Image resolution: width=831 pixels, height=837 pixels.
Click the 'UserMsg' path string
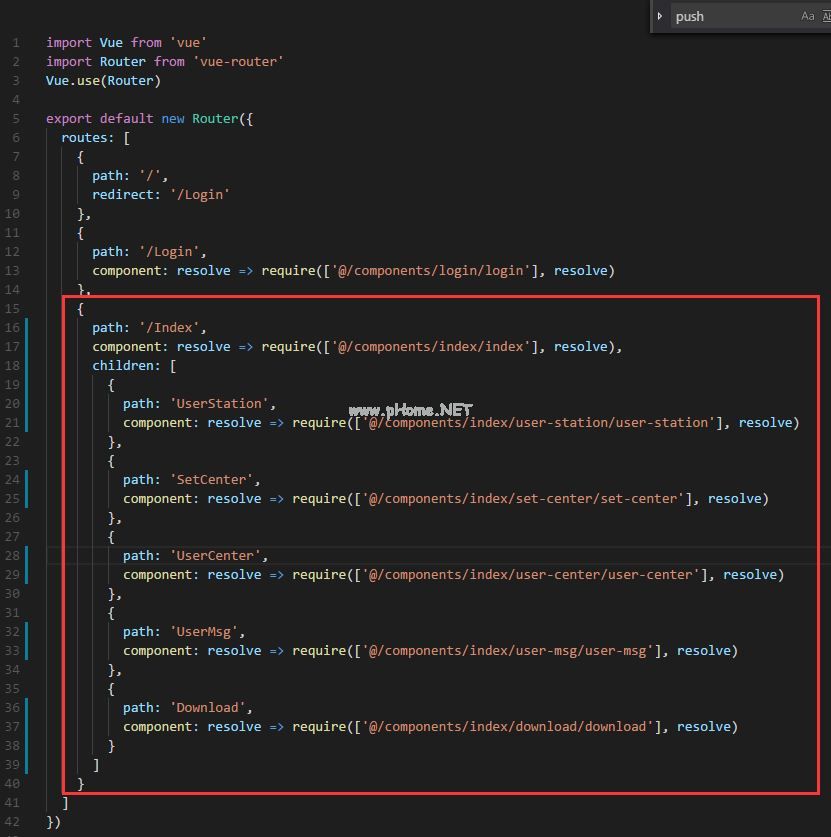click(203, 632)
